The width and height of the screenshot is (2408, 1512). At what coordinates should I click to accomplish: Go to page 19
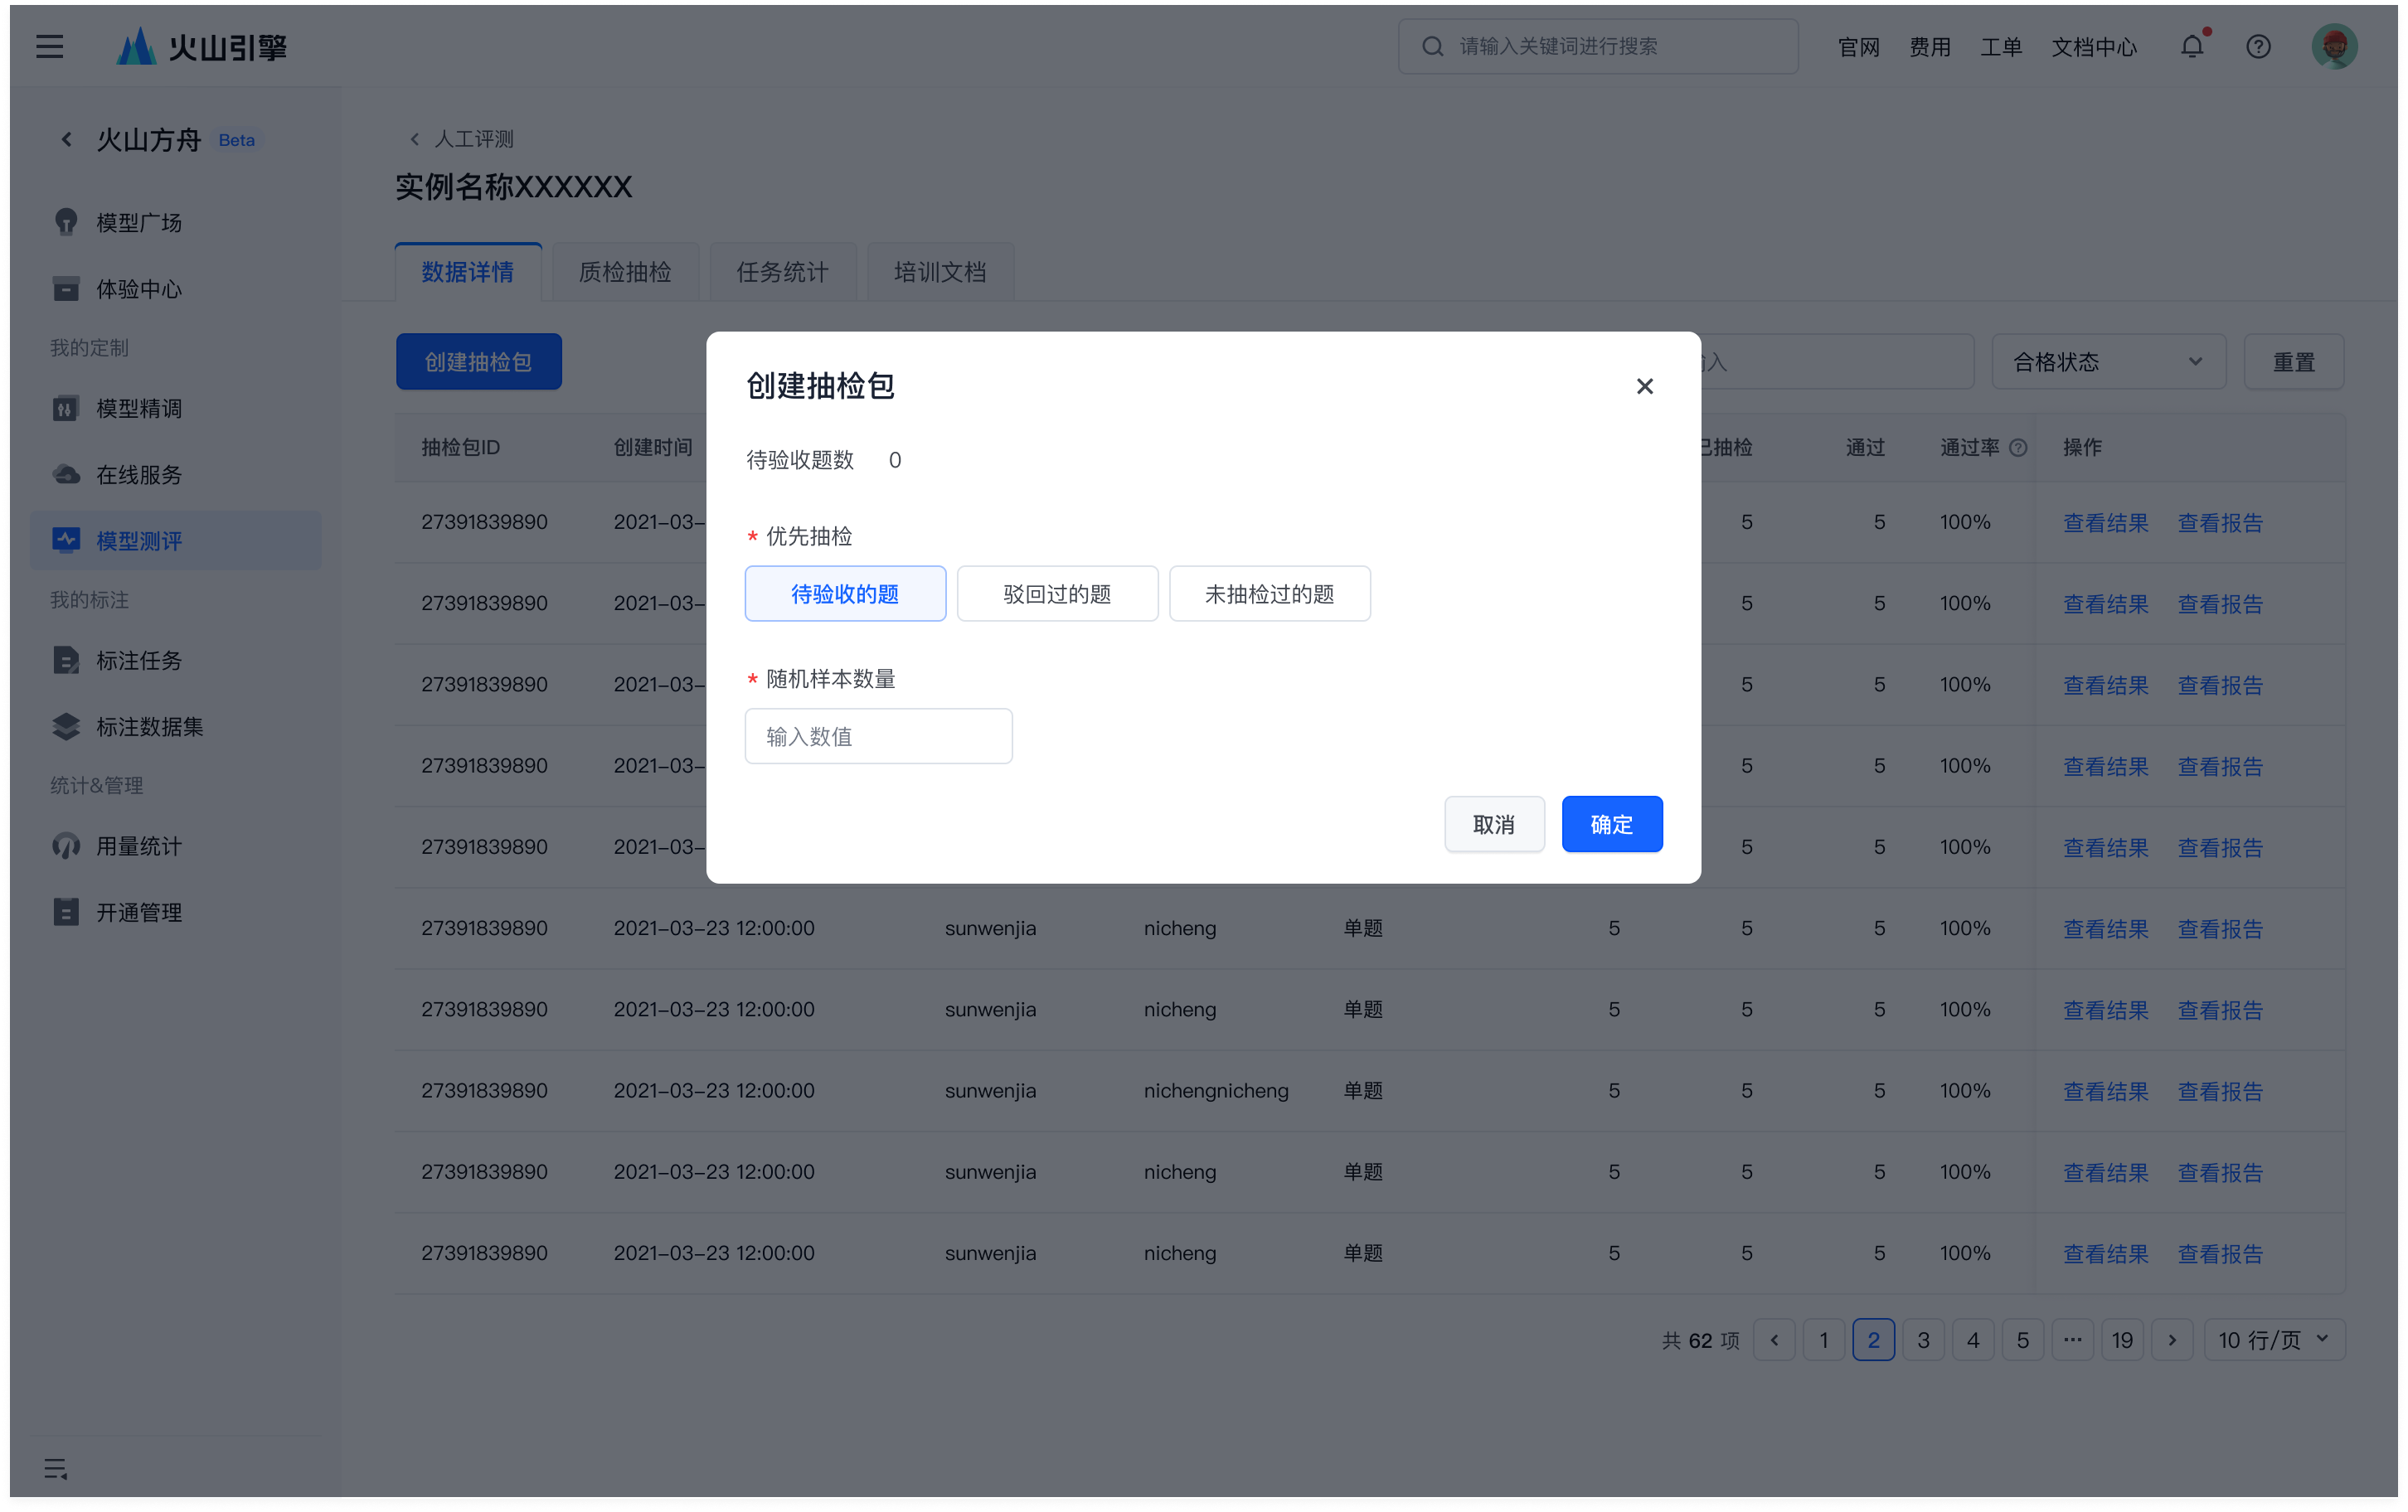pyautogui.click(x=2122, y=1340)
